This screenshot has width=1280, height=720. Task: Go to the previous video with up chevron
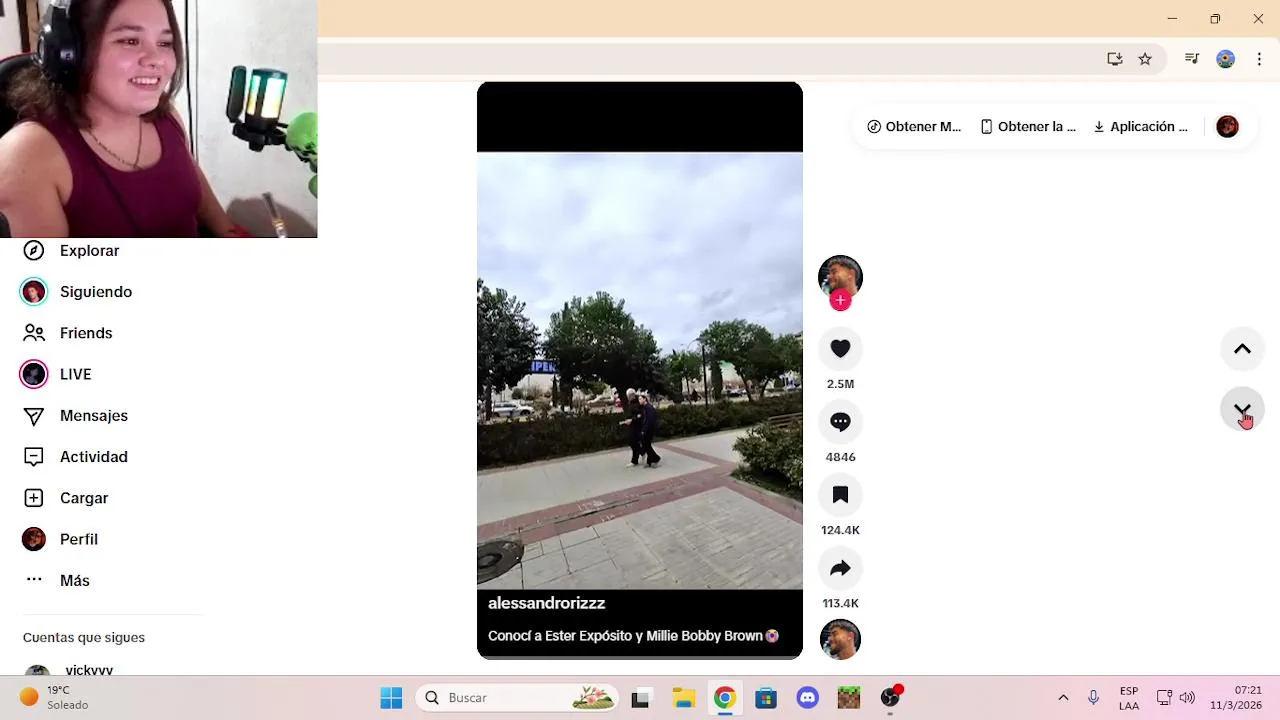point(1242,349)
